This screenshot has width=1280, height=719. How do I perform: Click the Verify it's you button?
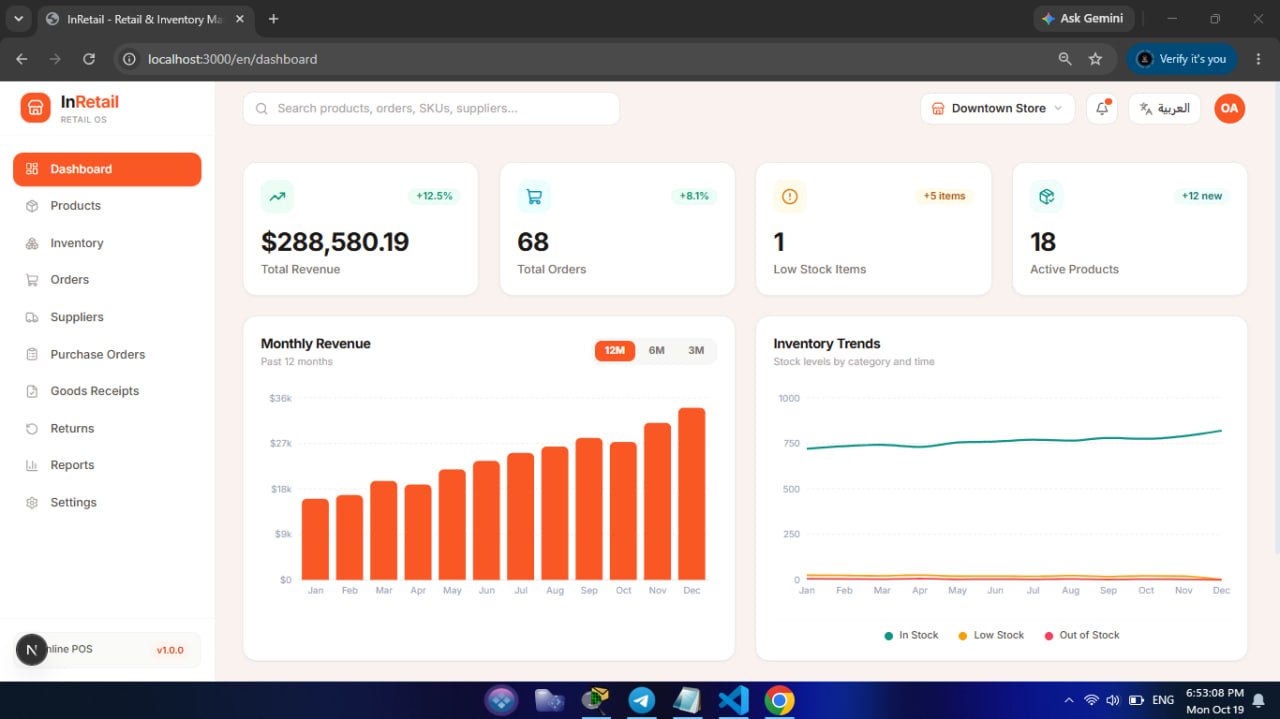point(1182,59)
